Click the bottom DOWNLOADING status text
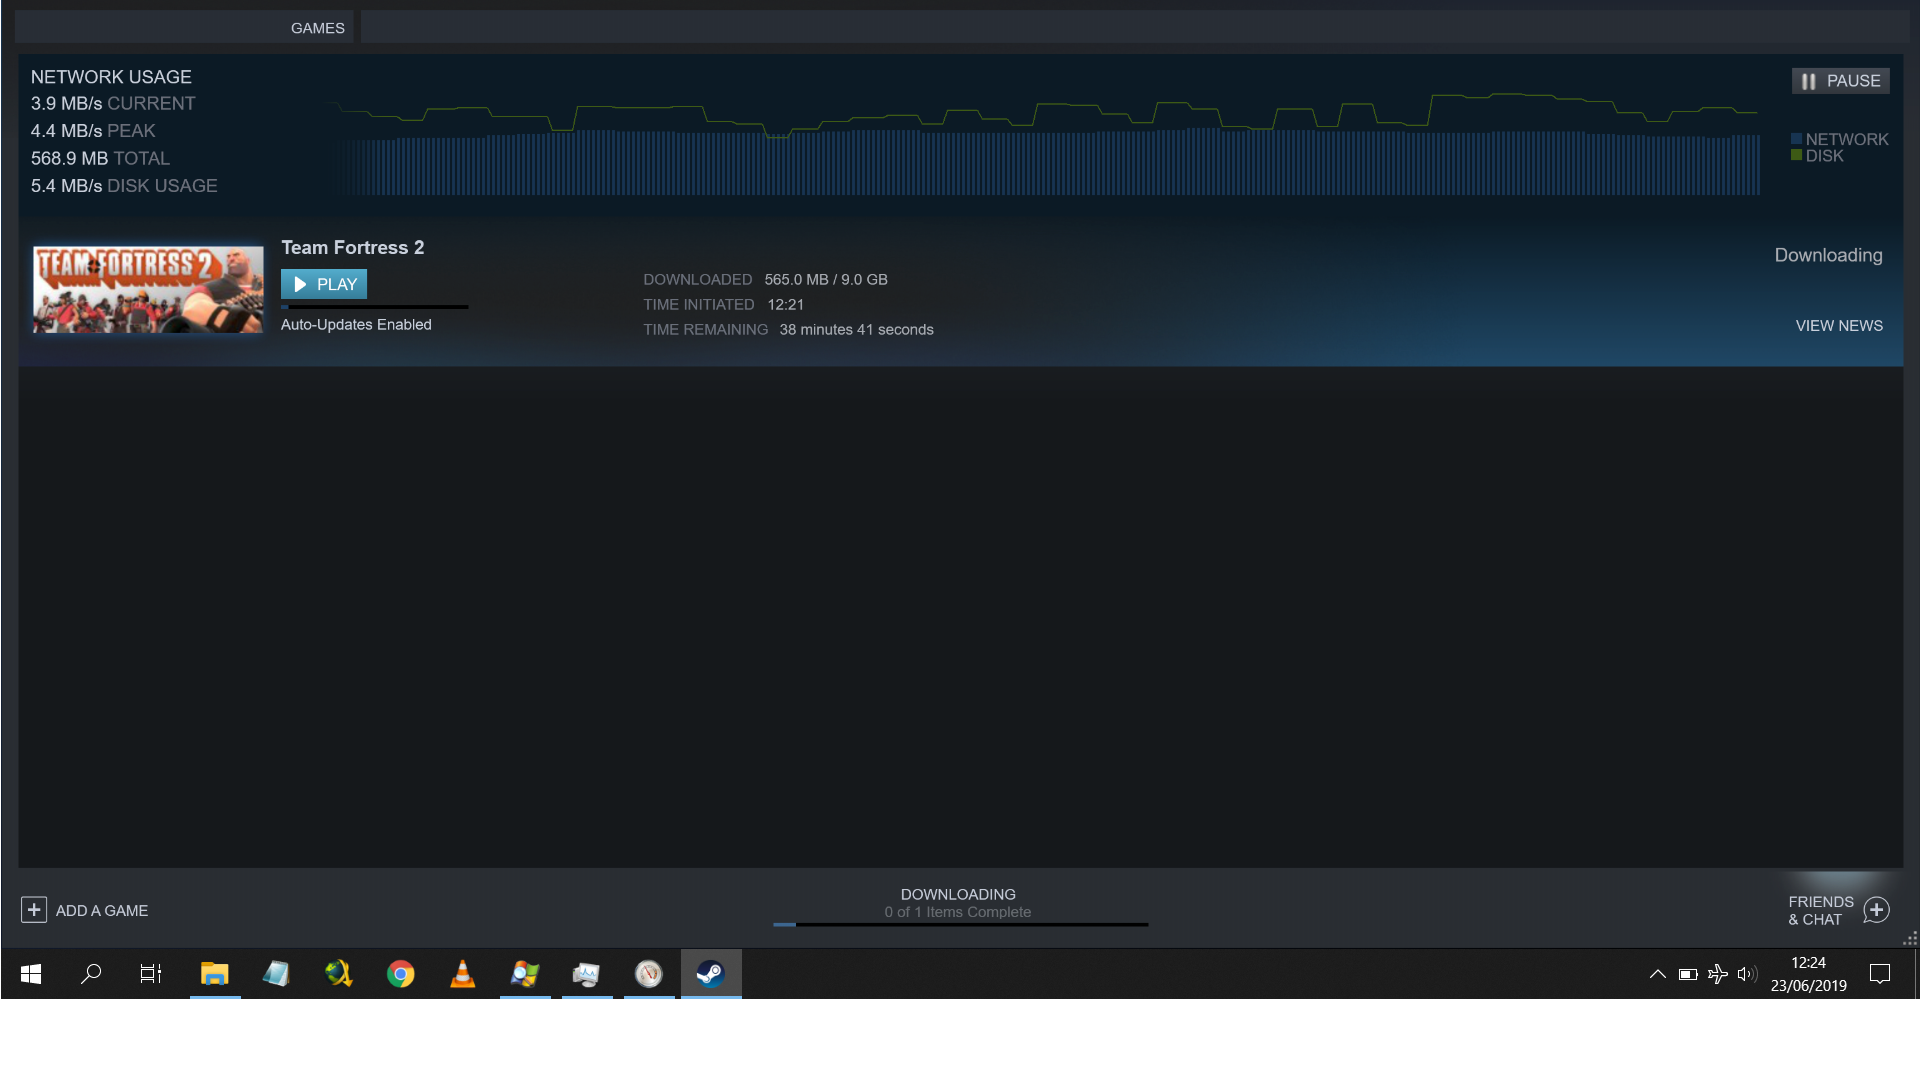1920x1080 pixels. point(958,895)
